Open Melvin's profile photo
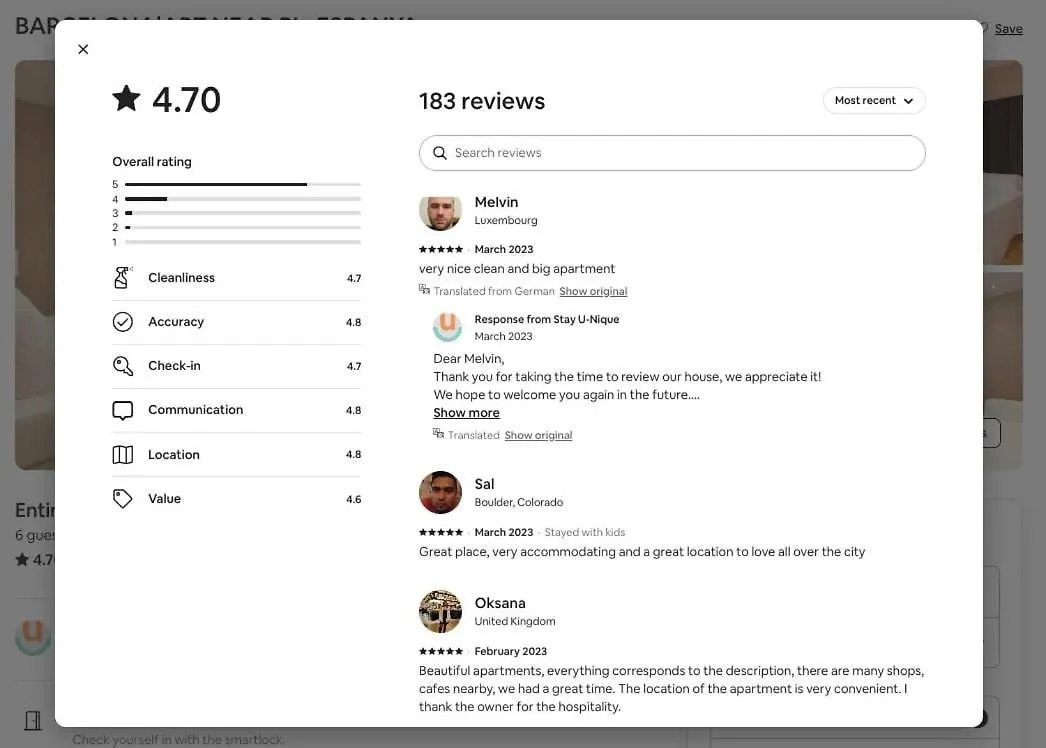Screen dimensions: 1046x748 point(440,212)
